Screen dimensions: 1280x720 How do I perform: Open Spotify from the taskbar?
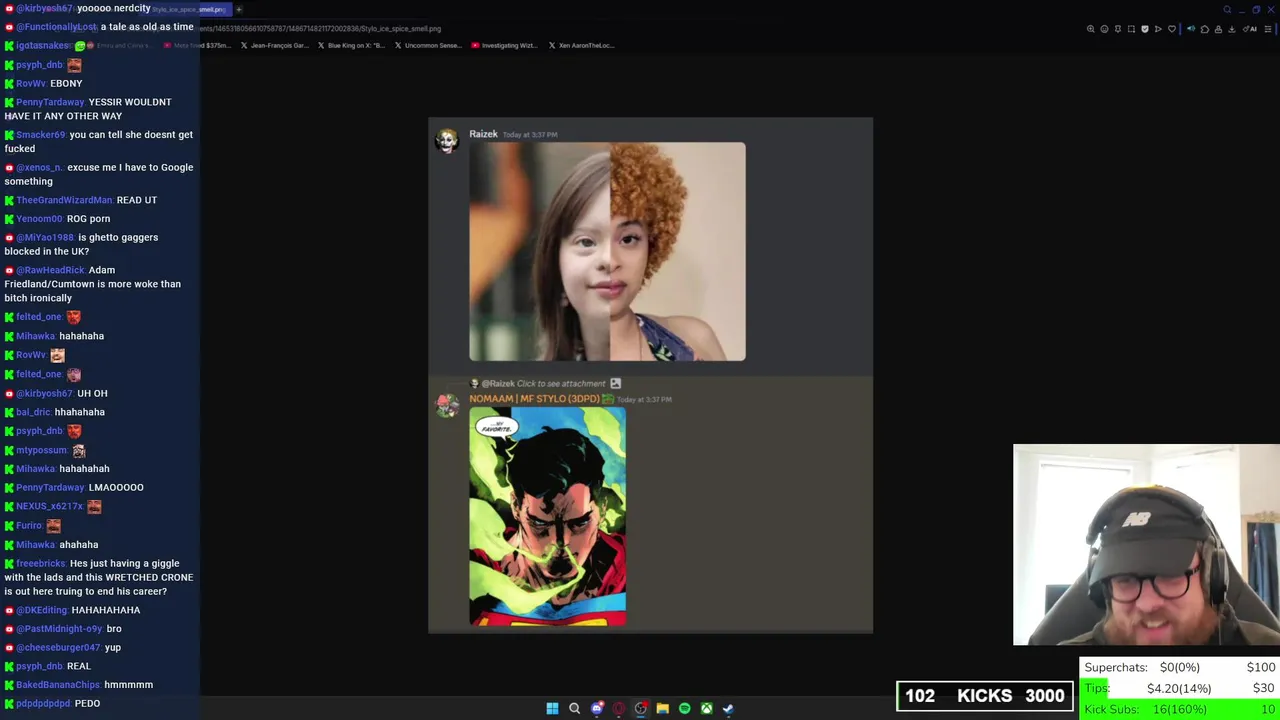coord(684,708)
